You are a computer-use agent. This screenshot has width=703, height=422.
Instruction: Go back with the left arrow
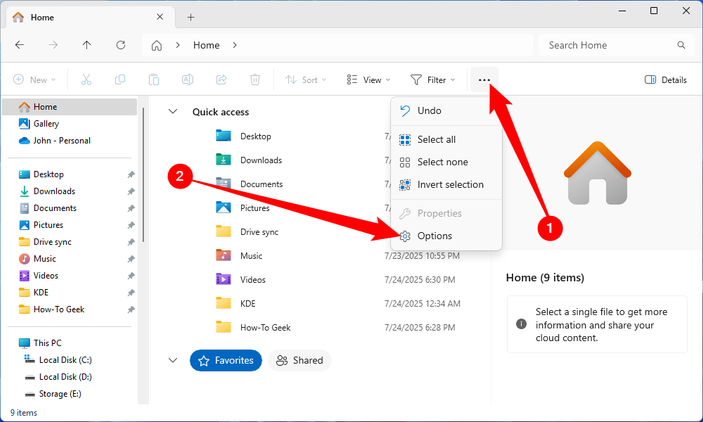19,45
